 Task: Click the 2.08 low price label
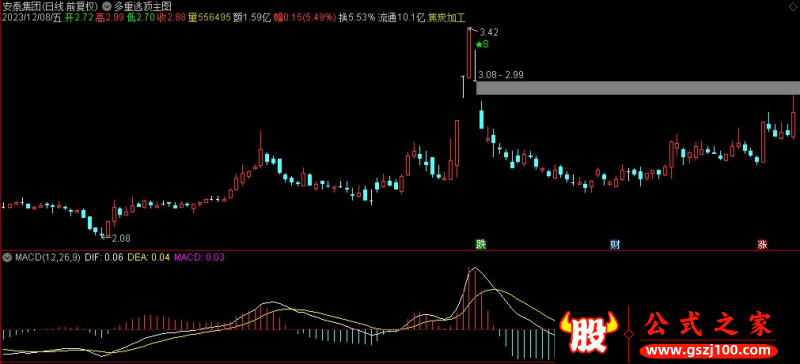click(120, 238)
